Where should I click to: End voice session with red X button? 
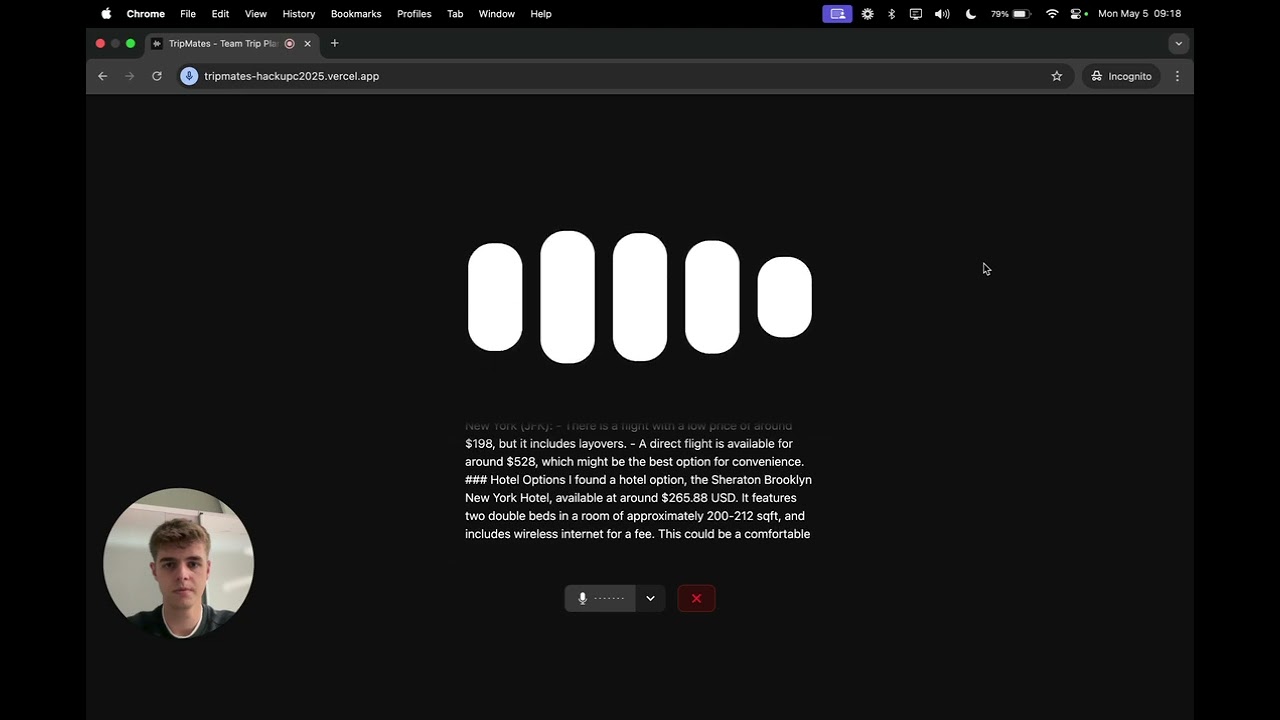click(x=696, y=598)
